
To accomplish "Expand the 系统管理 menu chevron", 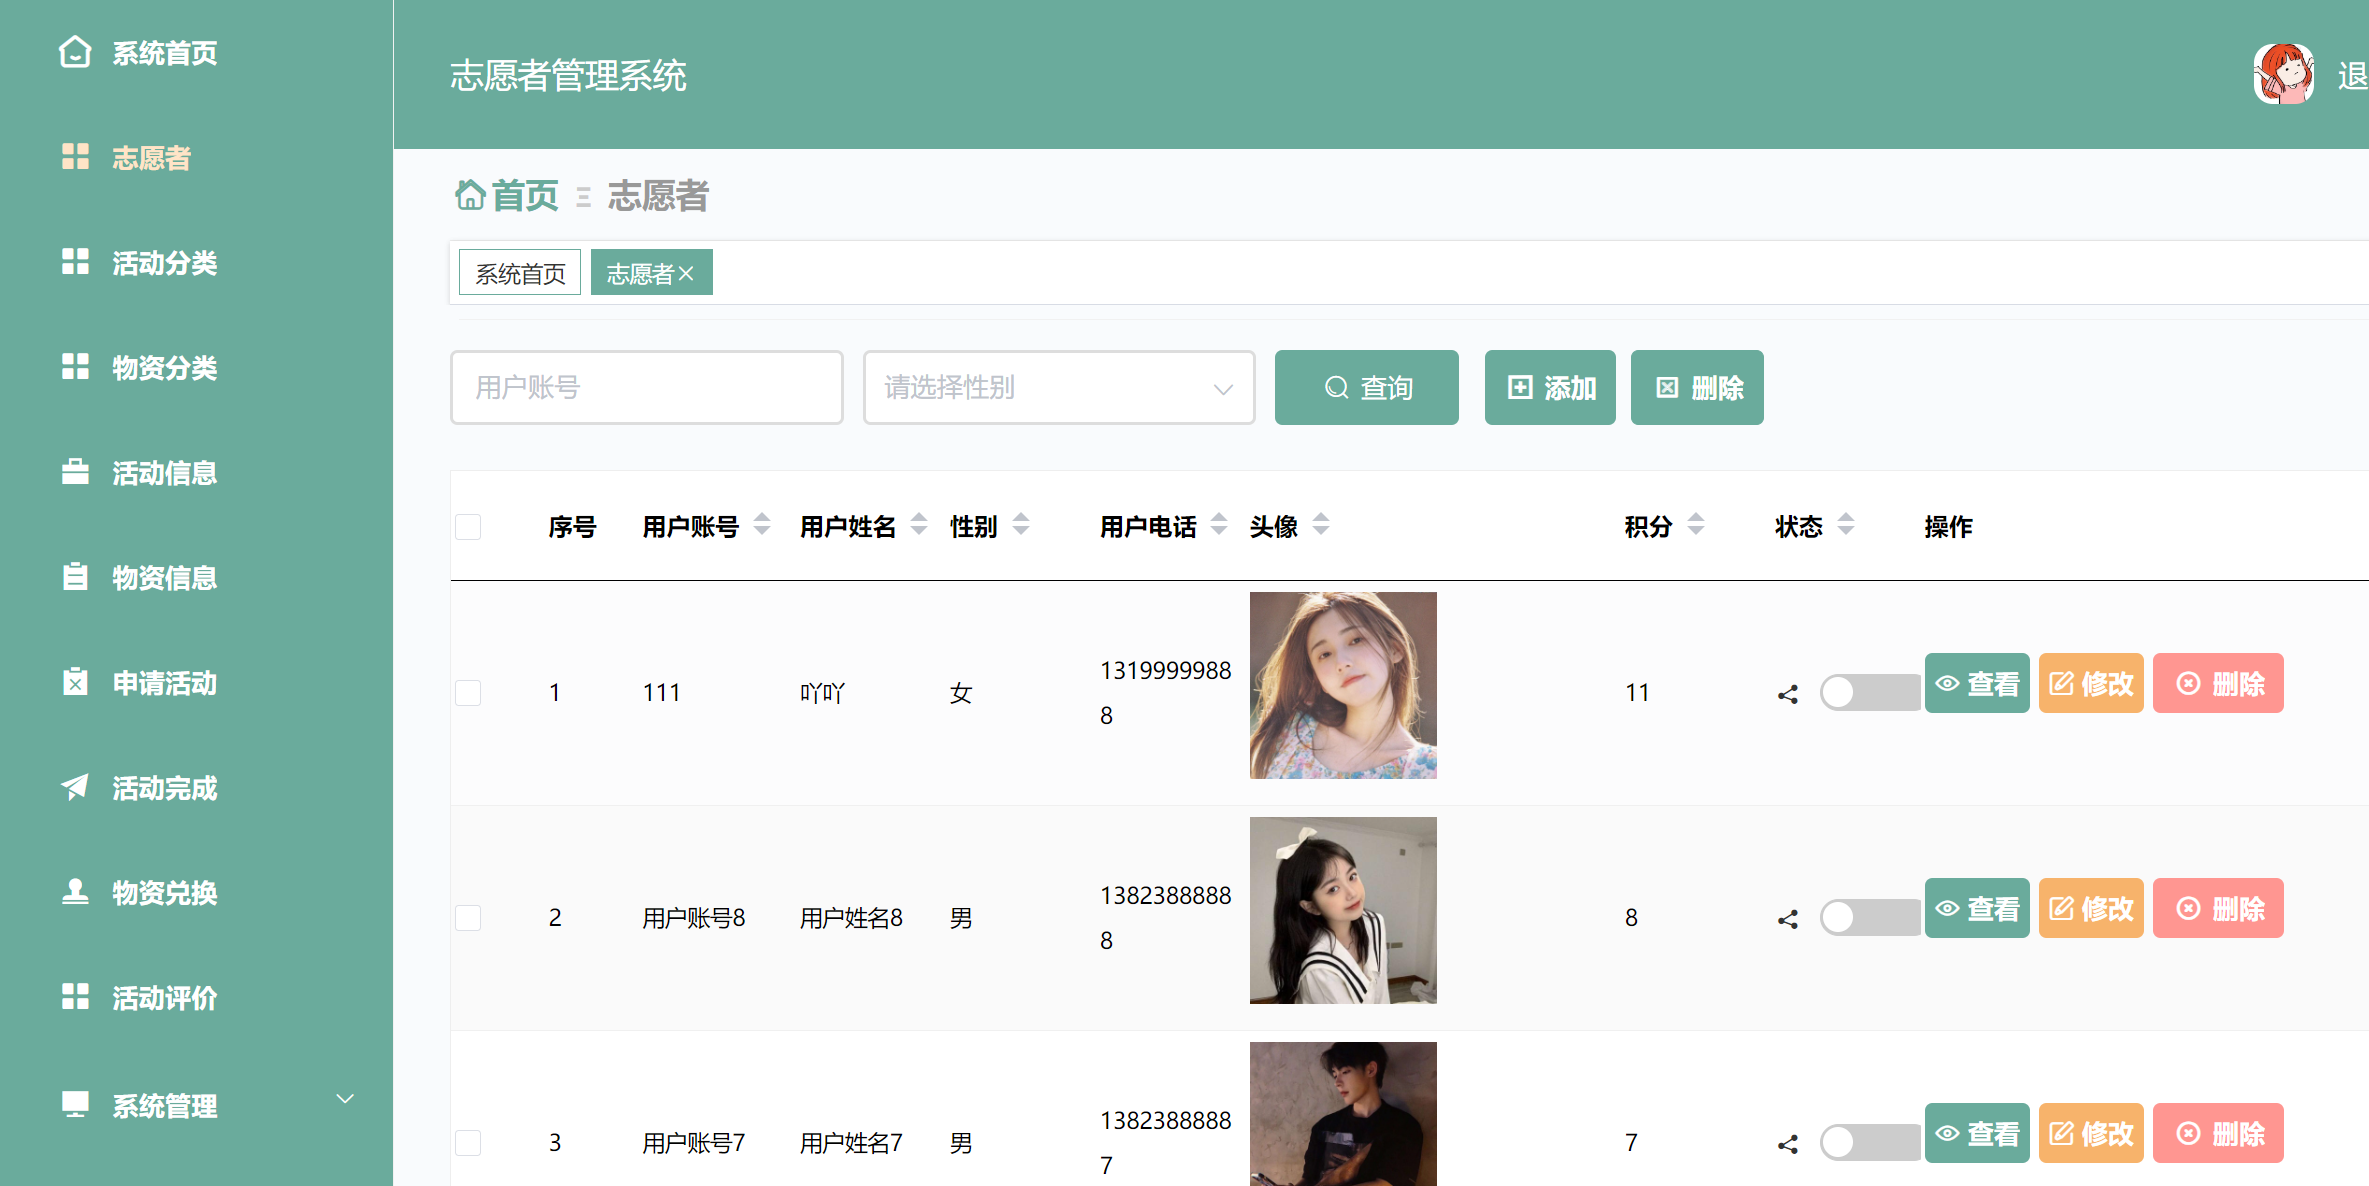I will coord(345,1098).
